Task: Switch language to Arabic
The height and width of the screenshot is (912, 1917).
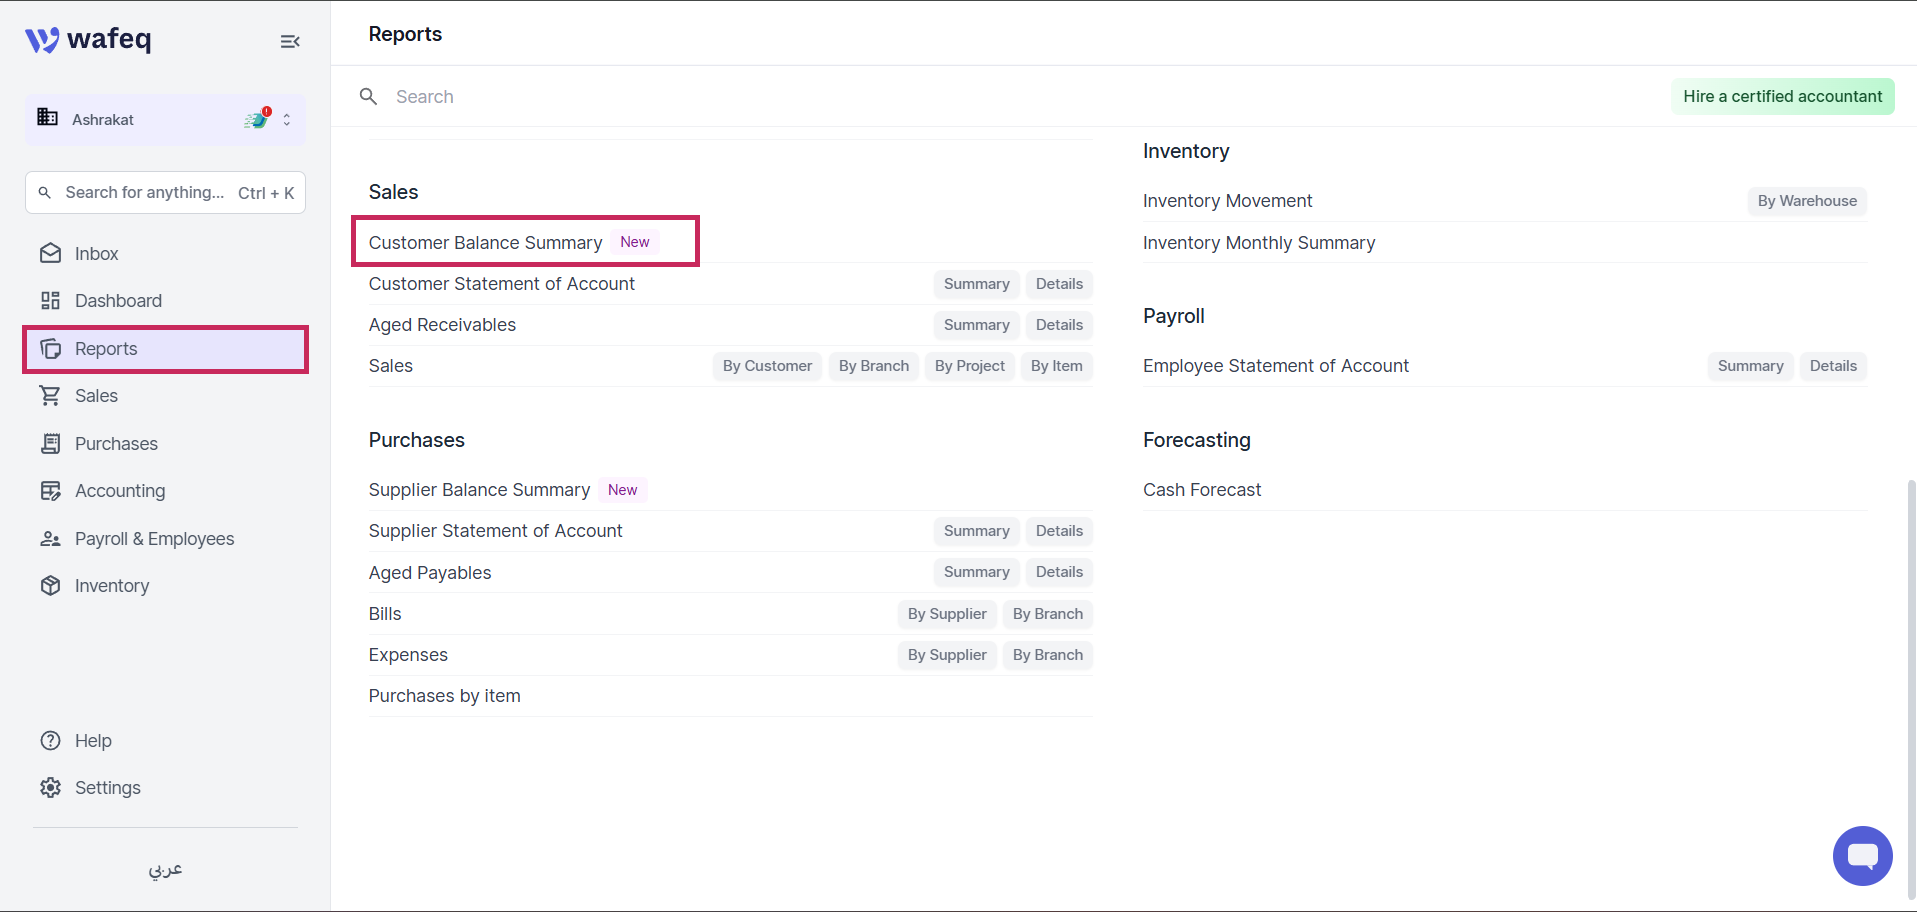Action: point(166,870)
